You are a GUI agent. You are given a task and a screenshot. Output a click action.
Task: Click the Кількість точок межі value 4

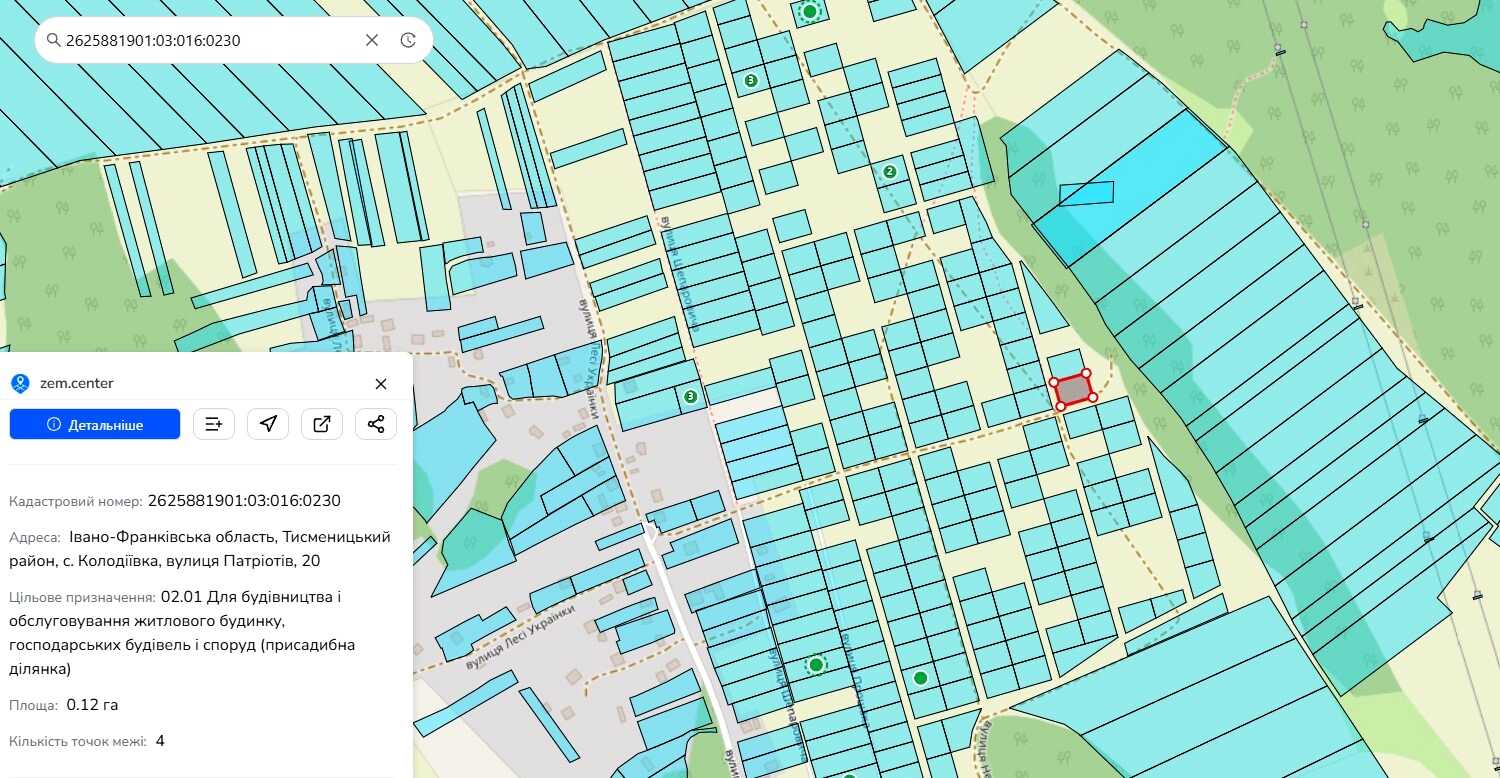[160, 741]
